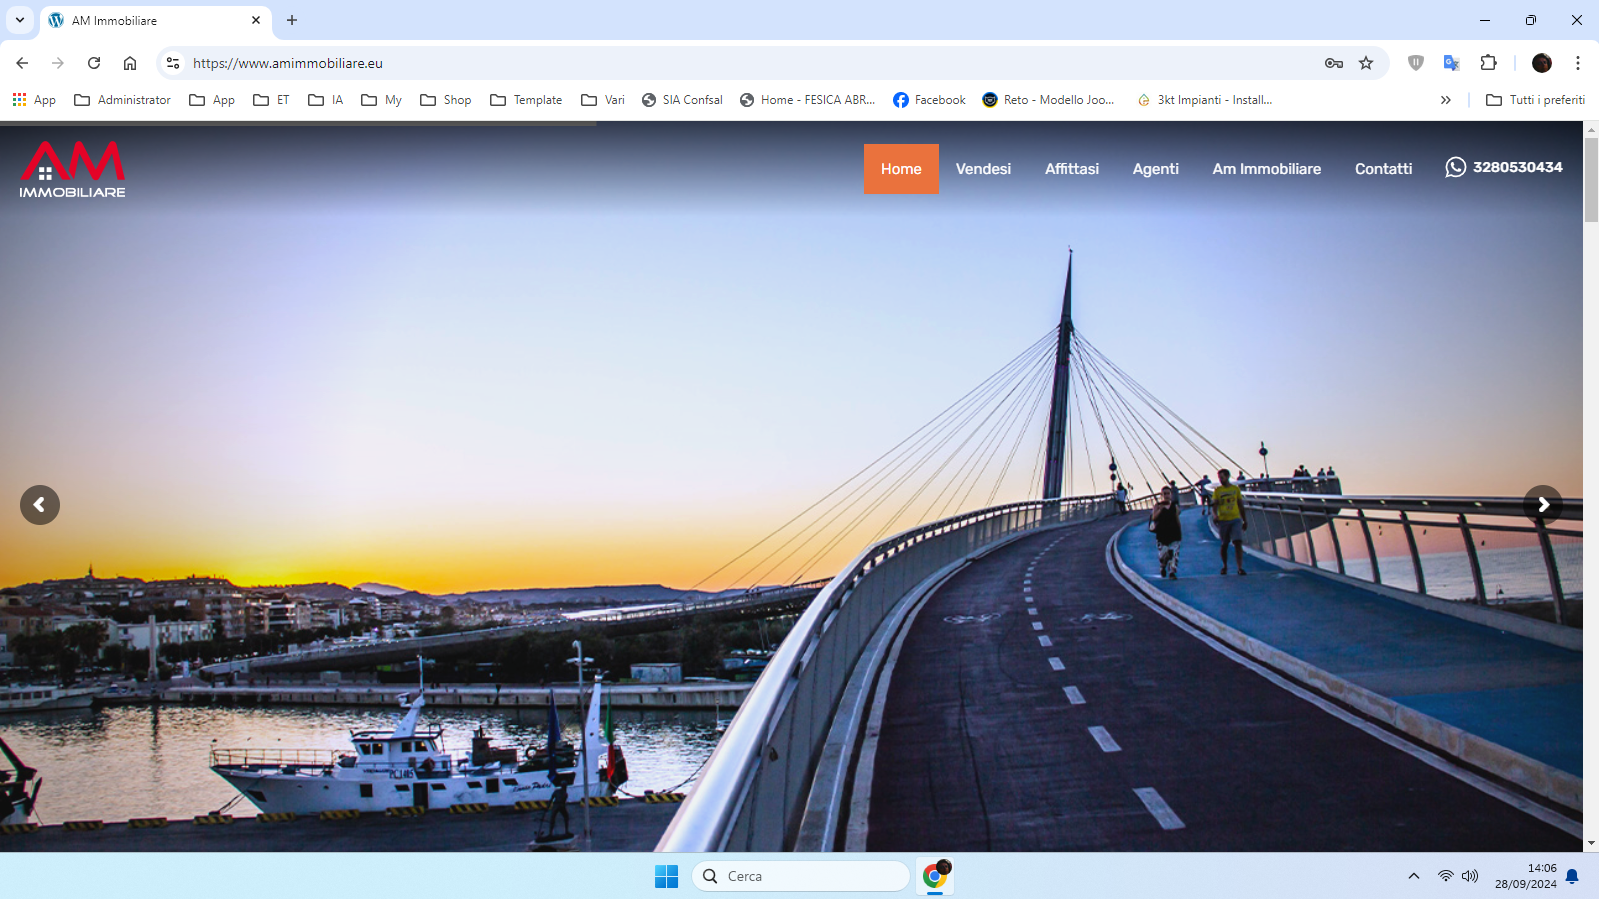Click the AM Immobiliare logo
This screenshot has width=1599, height=899.
click(72, 169)
